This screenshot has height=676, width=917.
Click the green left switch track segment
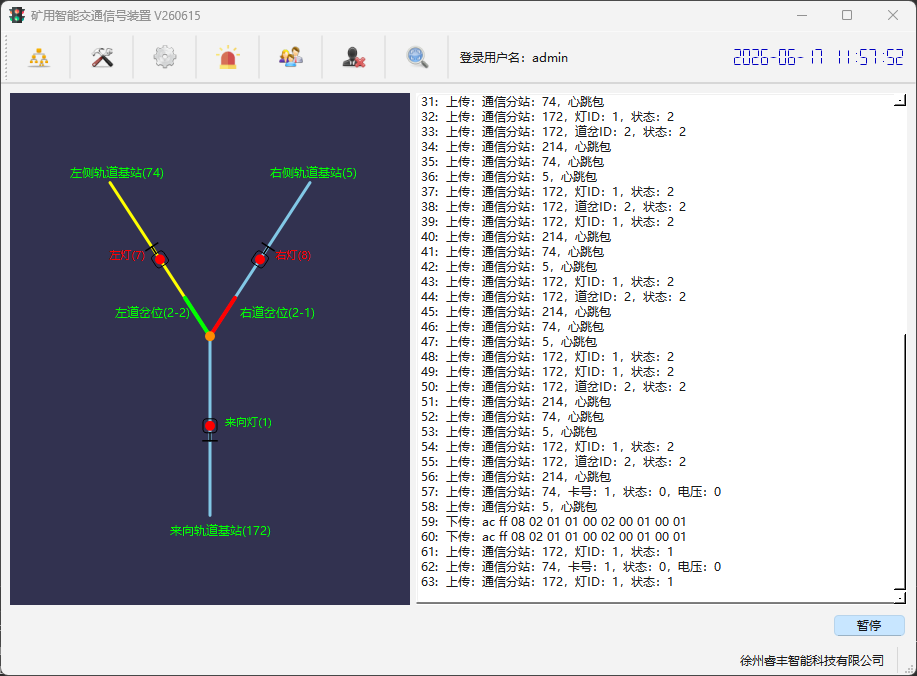196,315
